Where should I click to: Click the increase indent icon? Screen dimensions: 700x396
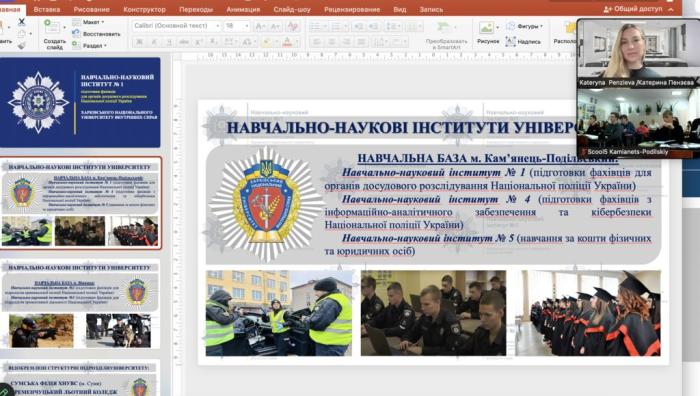coord(374,26)
